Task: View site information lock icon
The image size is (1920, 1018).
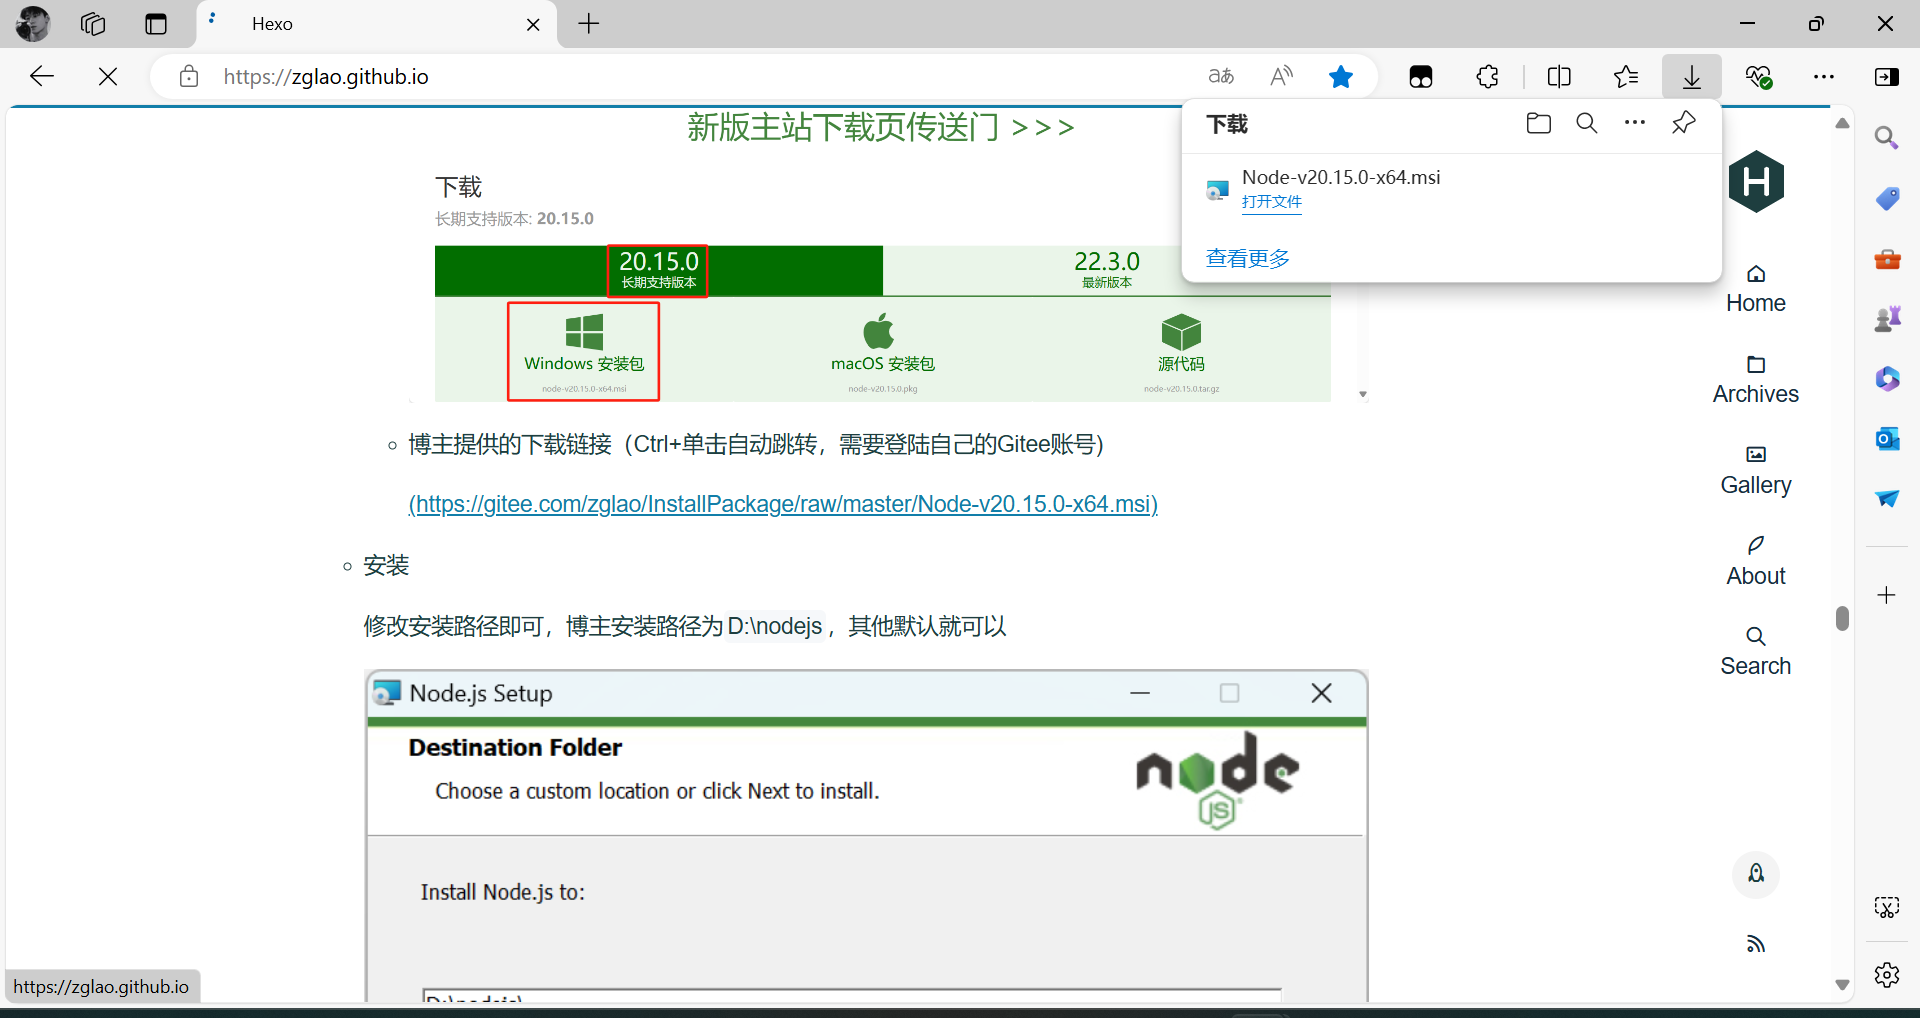Action: click(x=189, y=76)
